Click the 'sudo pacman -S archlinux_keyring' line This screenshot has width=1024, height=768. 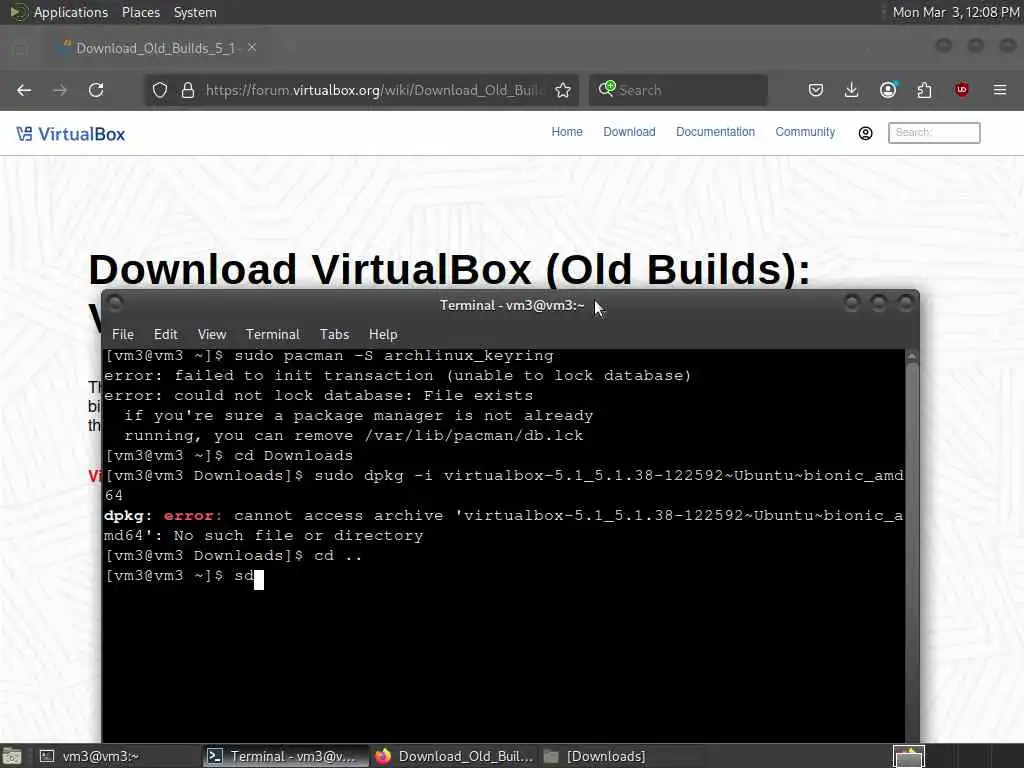329,356
